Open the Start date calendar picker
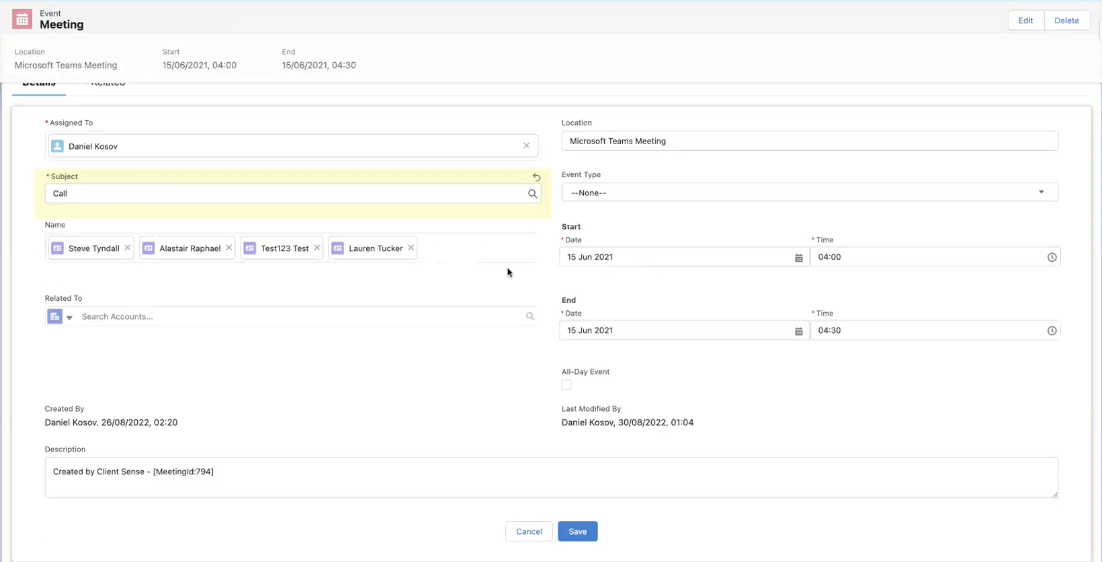 tap(798, 258)
